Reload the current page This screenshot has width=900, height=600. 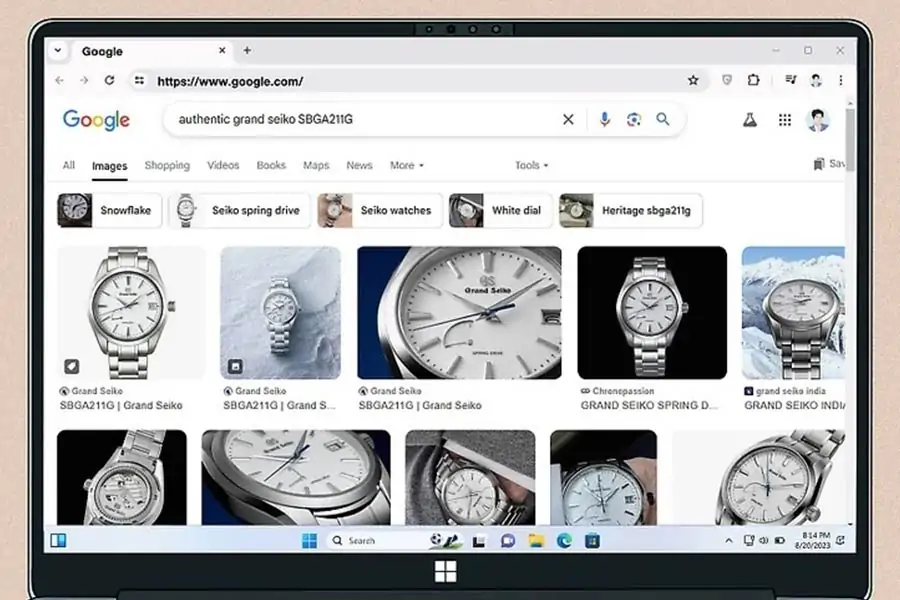[x=109, y=80]
